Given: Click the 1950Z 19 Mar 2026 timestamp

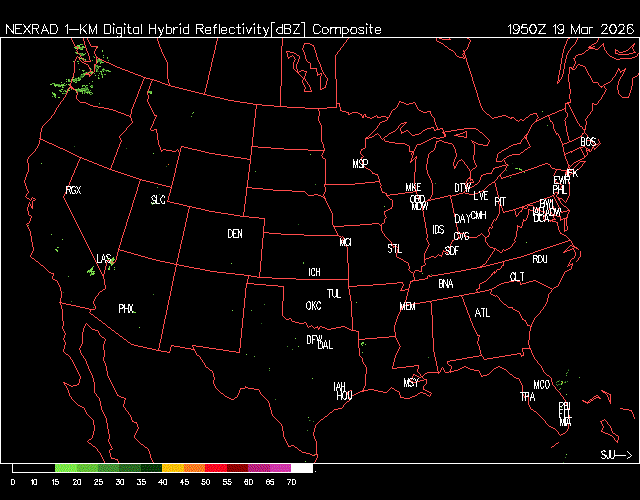Looking at the screenshot, I should click(x=571, y=29).
